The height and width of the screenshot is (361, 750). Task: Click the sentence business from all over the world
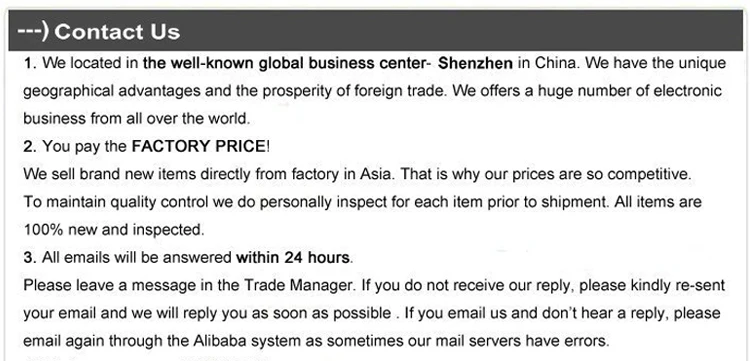137,119
